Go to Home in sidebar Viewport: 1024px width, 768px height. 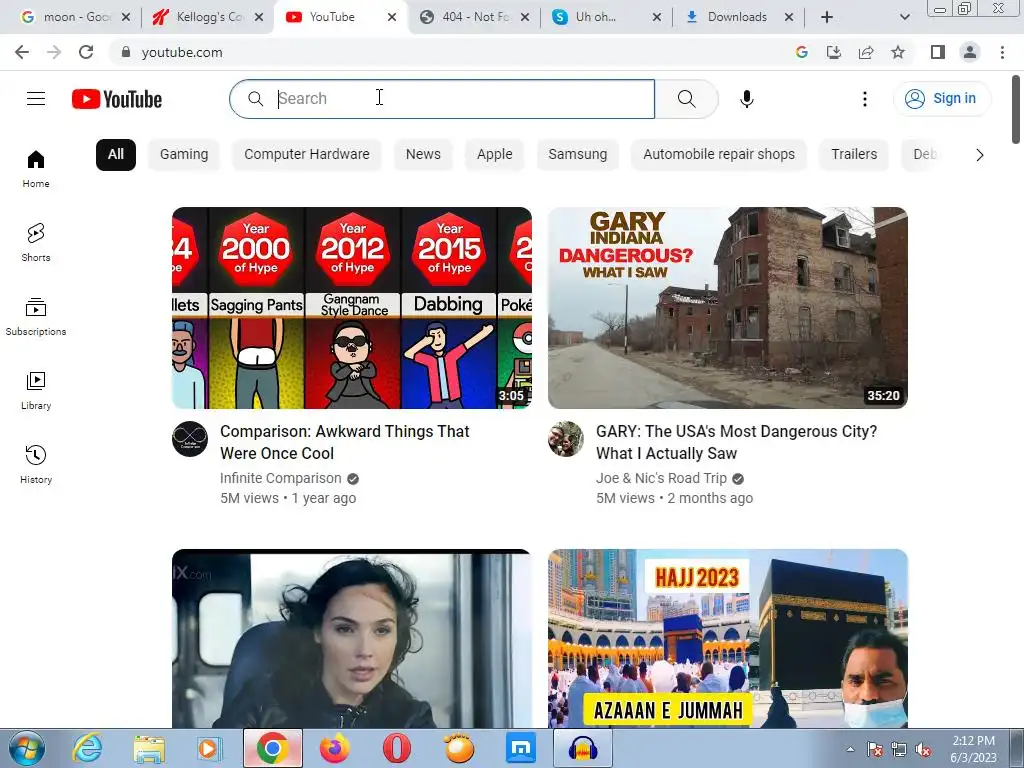coord(36,169)
